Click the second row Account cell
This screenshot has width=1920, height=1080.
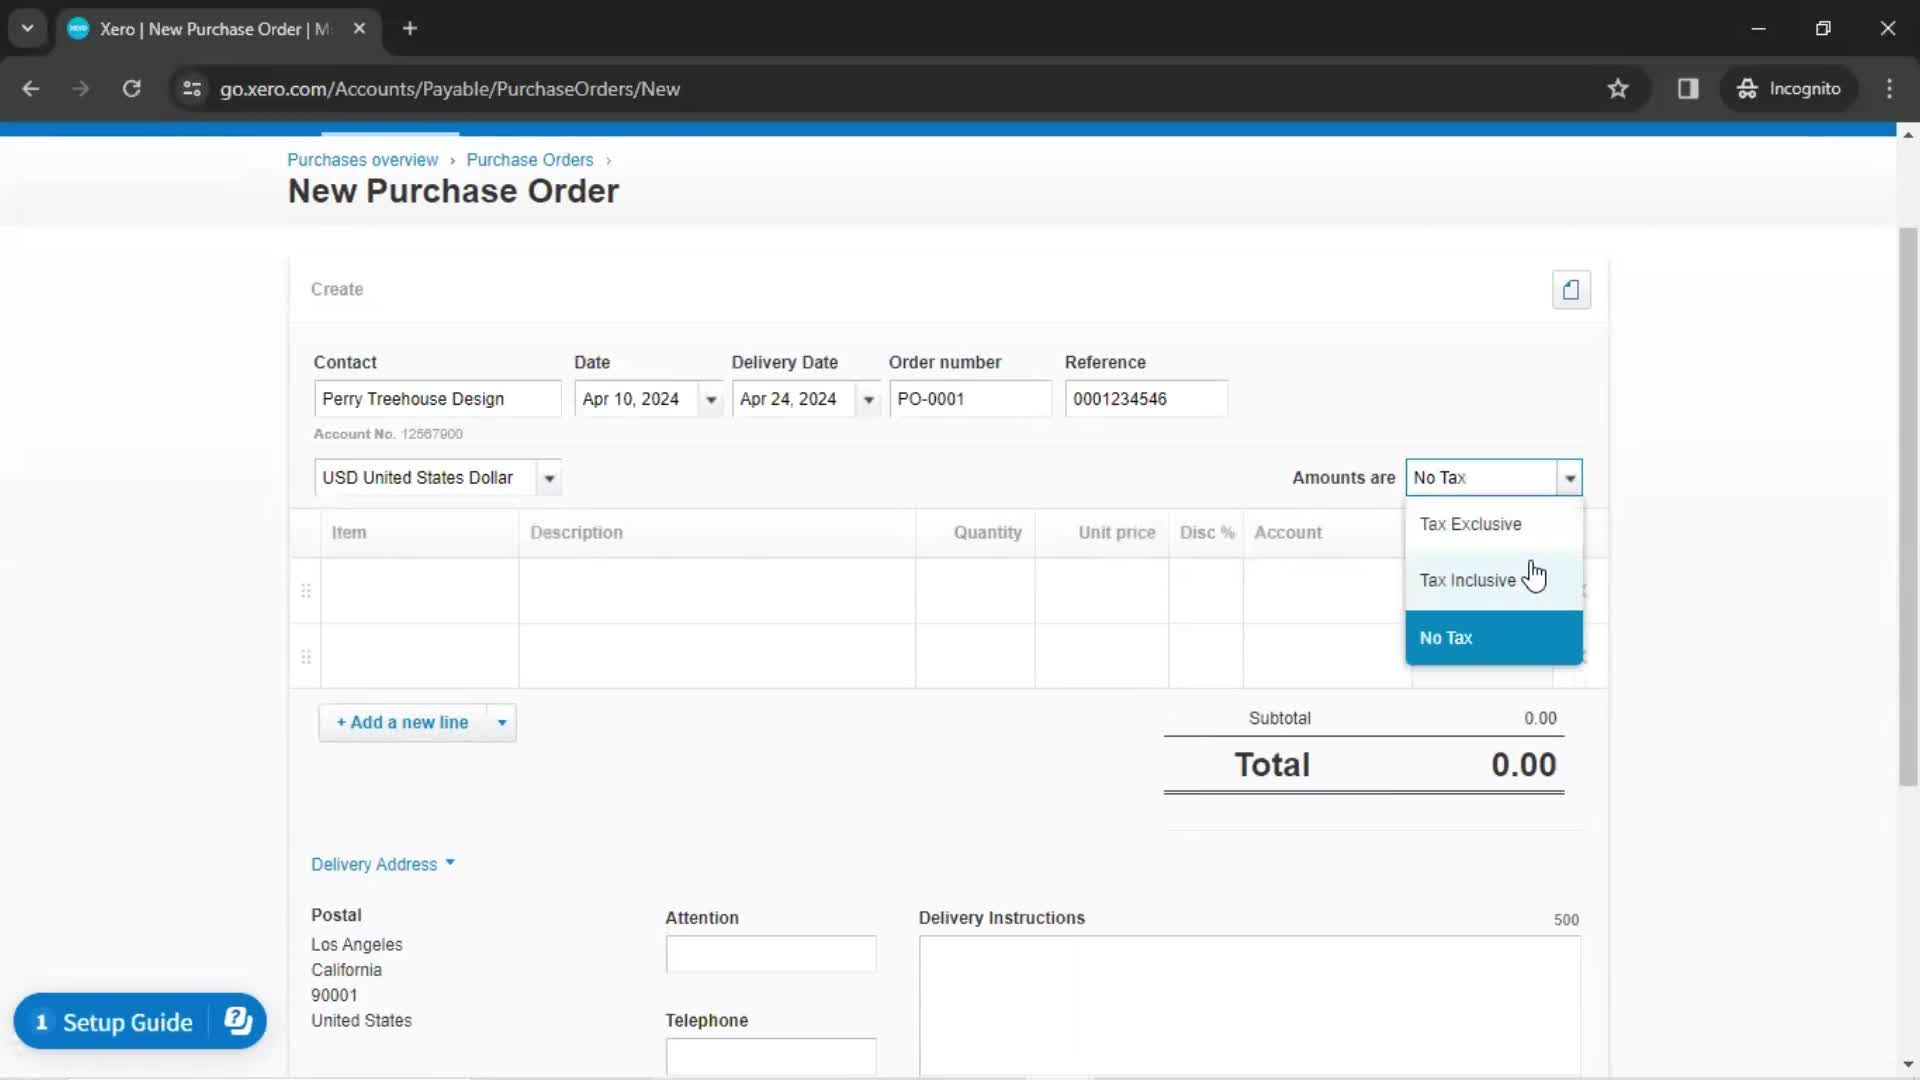pos(1327,656)
